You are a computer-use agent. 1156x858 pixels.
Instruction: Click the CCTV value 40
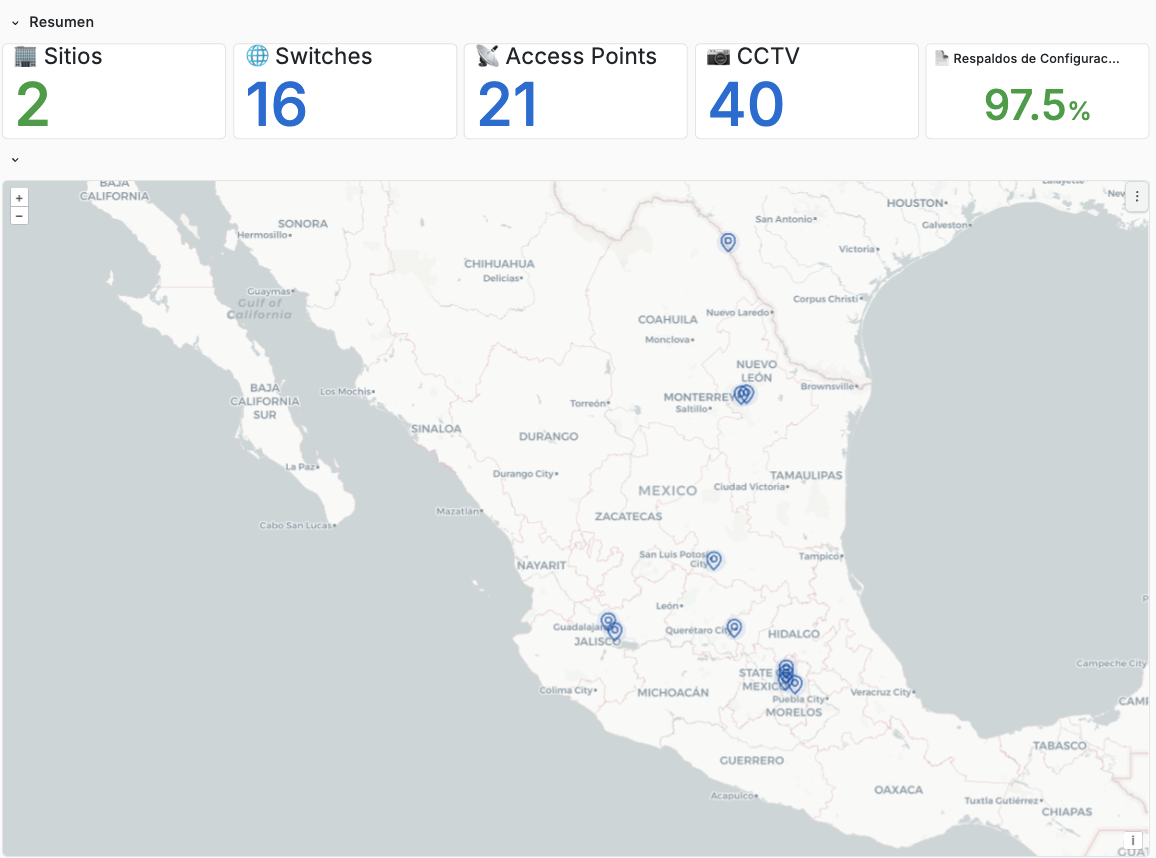click(746, 105)
